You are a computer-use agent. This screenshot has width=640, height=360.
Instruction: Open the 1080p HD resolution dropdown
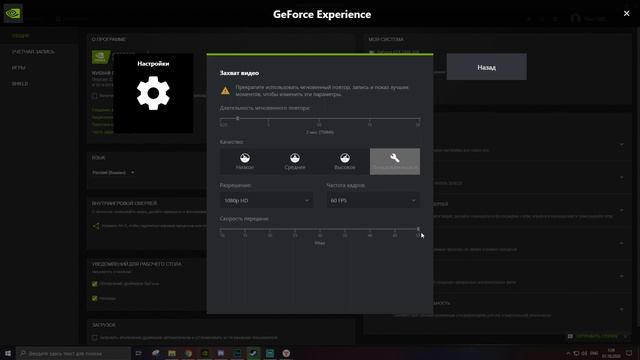[x=267, y=200]
